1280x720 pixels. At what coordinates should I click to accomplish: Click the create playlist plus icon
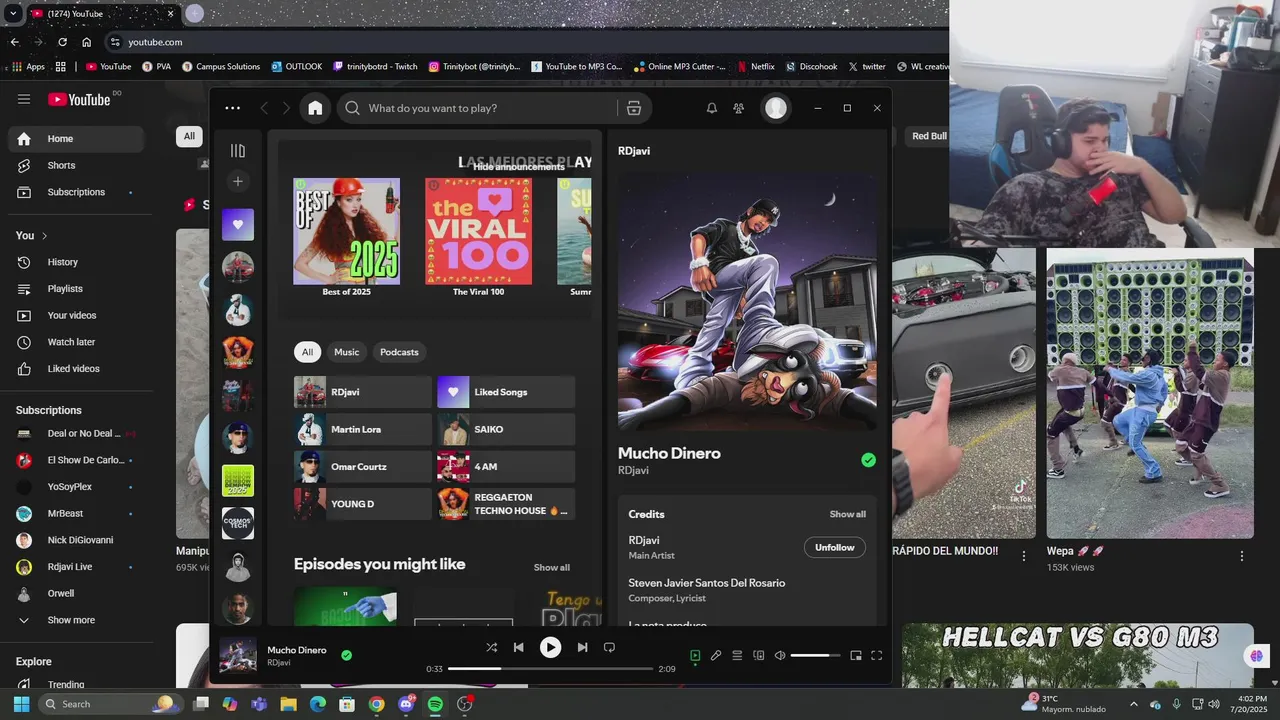coord(238,181)
